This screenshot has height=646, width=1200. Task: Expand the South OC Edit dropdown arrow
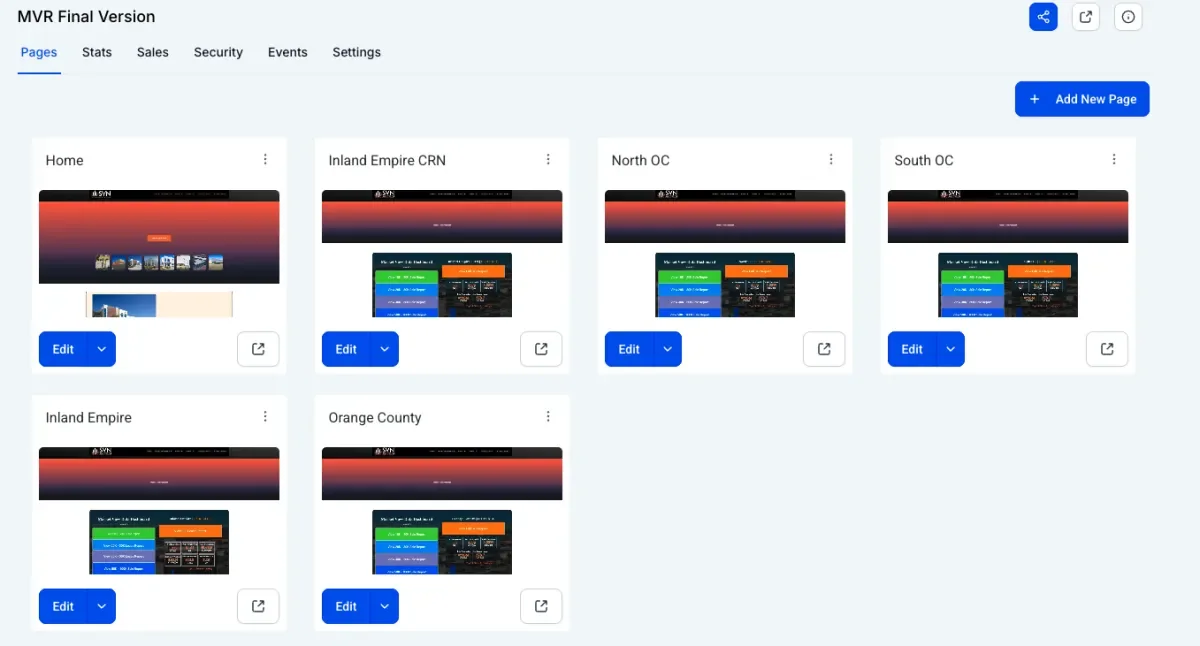click(x=950, y=349)
